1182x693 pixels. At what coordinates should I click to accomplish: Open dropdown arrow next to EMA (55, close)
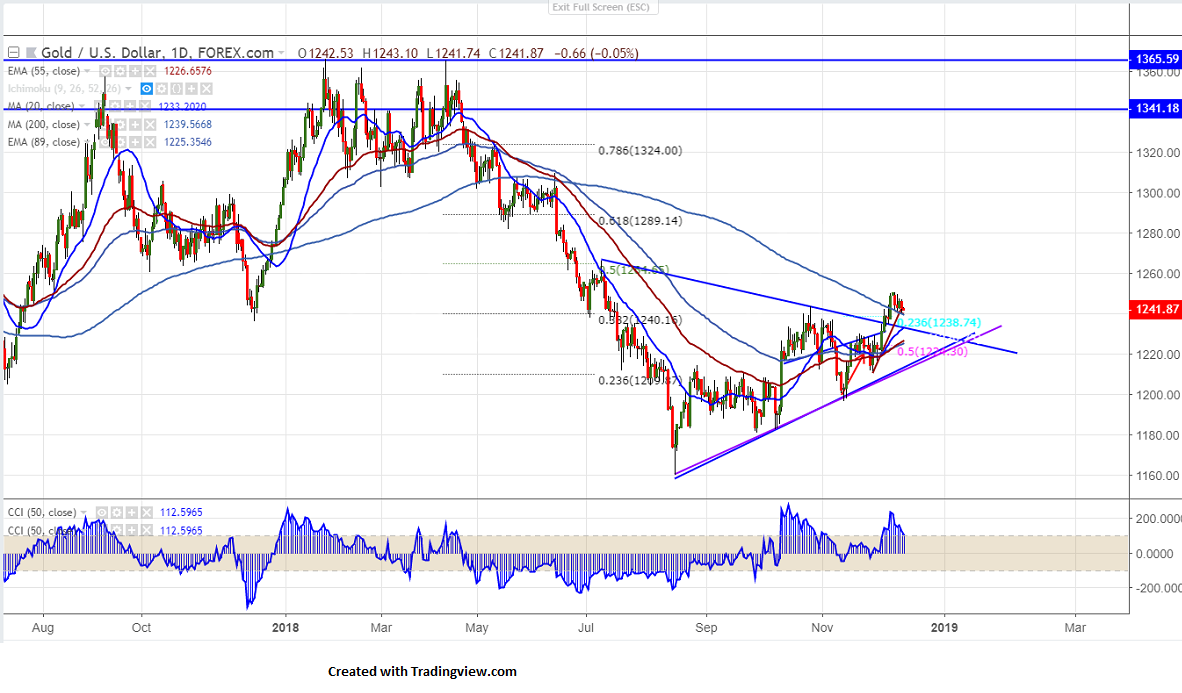tap(88, 71)
